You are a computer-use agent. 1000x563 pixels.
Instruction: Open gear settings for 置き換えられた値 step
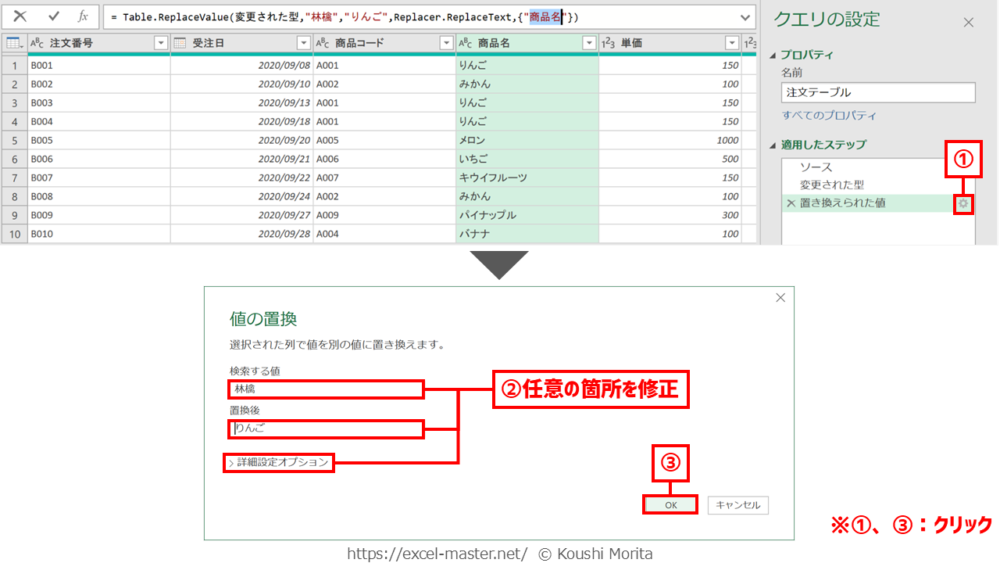point(963,203)
